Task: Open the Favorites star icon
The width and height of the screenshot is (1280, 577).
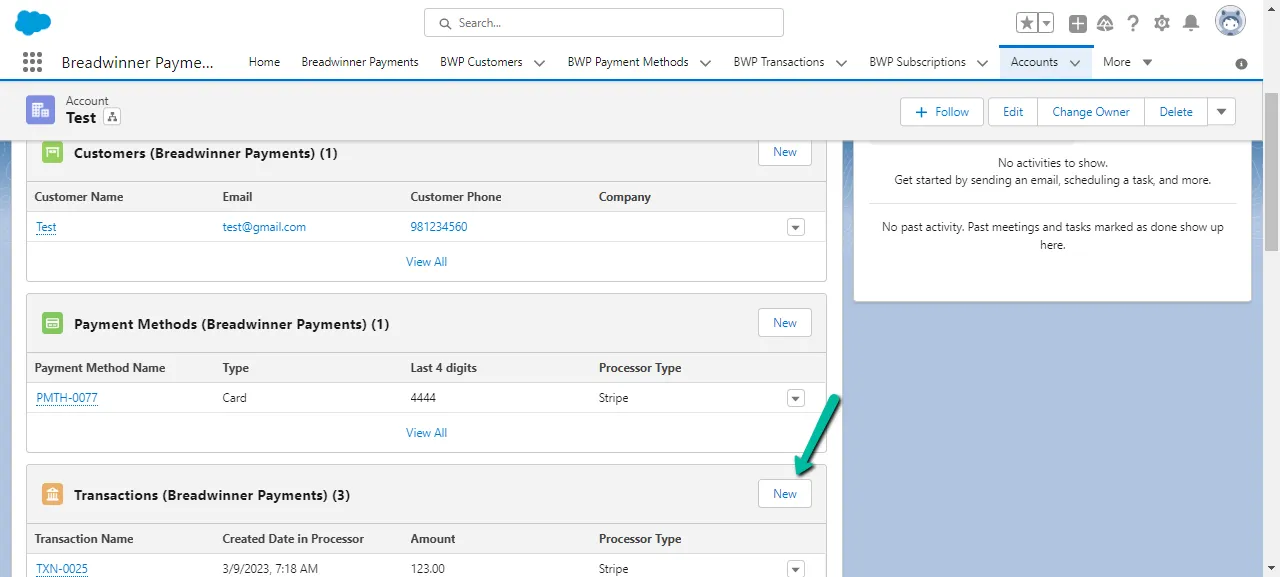Action: click(1027, 23)
